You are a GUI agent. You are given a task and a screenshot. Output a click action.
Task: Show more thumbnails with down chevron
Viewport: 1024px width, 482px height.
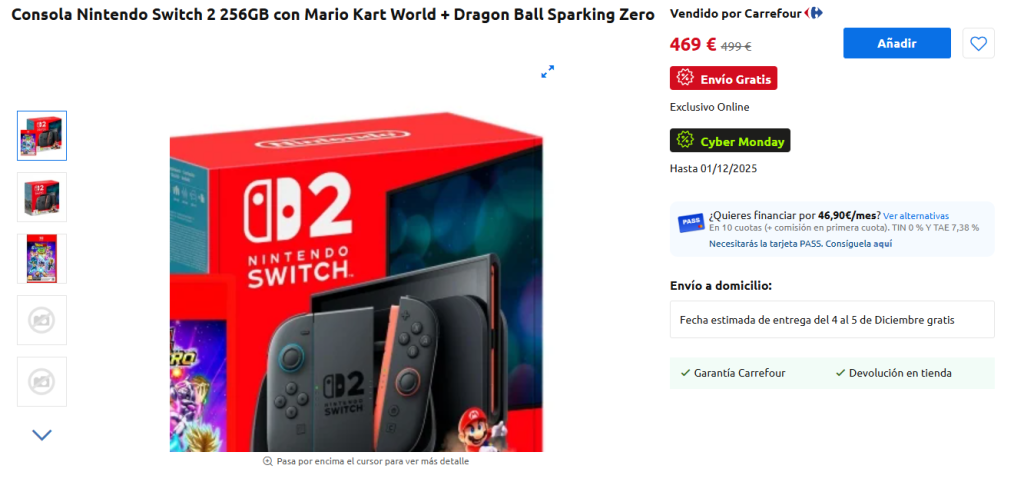(x=42, y=434)
